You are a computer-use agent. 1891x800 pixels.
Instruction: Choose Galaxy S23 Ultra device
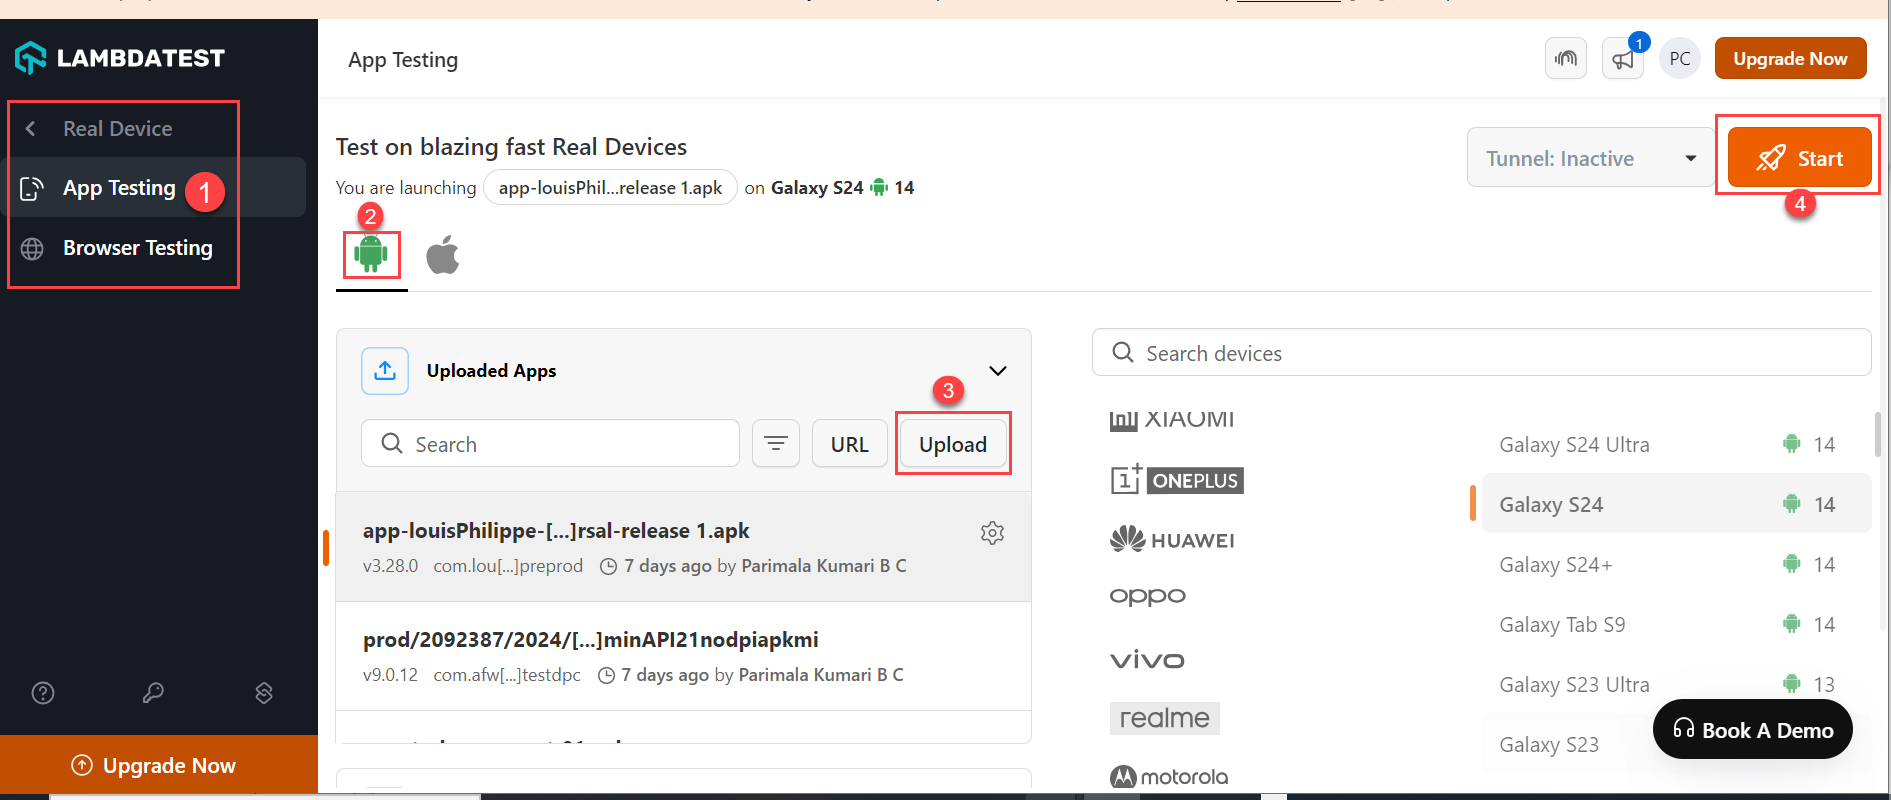click(1676, 684)
